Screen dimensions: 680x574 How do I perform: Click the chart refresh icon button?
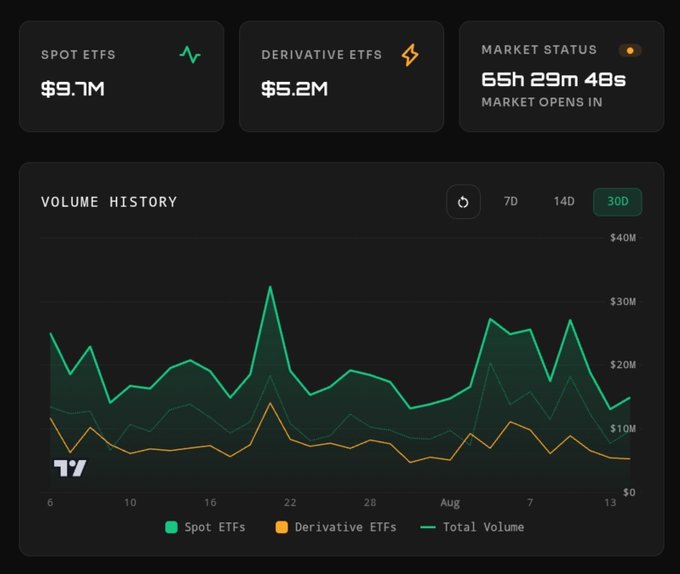[x=463, y=202]
